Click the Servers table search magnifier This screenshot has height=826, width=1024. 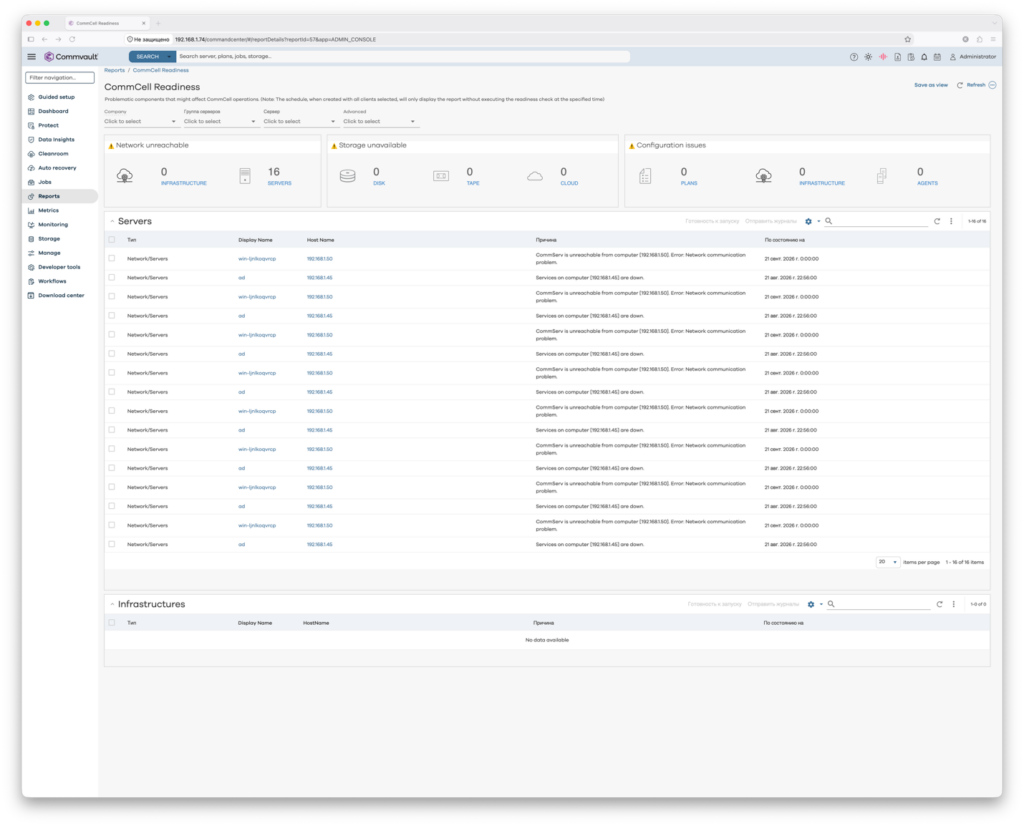point(829,221)
